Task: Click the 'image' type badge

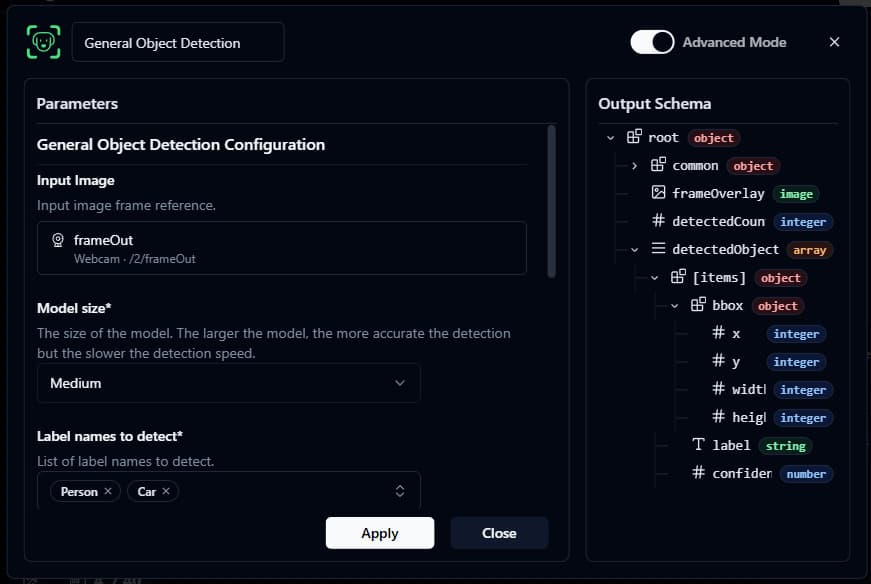Action: tap(796, 194)
